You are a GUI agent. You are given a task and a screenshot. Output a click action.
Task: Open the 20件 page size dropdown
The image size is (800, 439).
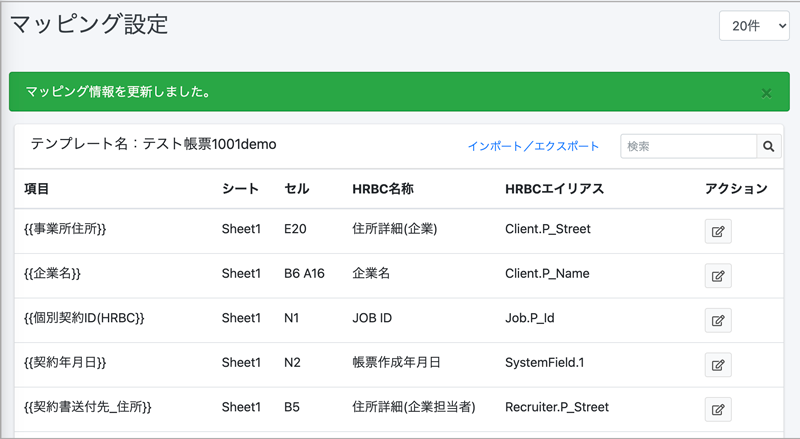tap(754, 27)
